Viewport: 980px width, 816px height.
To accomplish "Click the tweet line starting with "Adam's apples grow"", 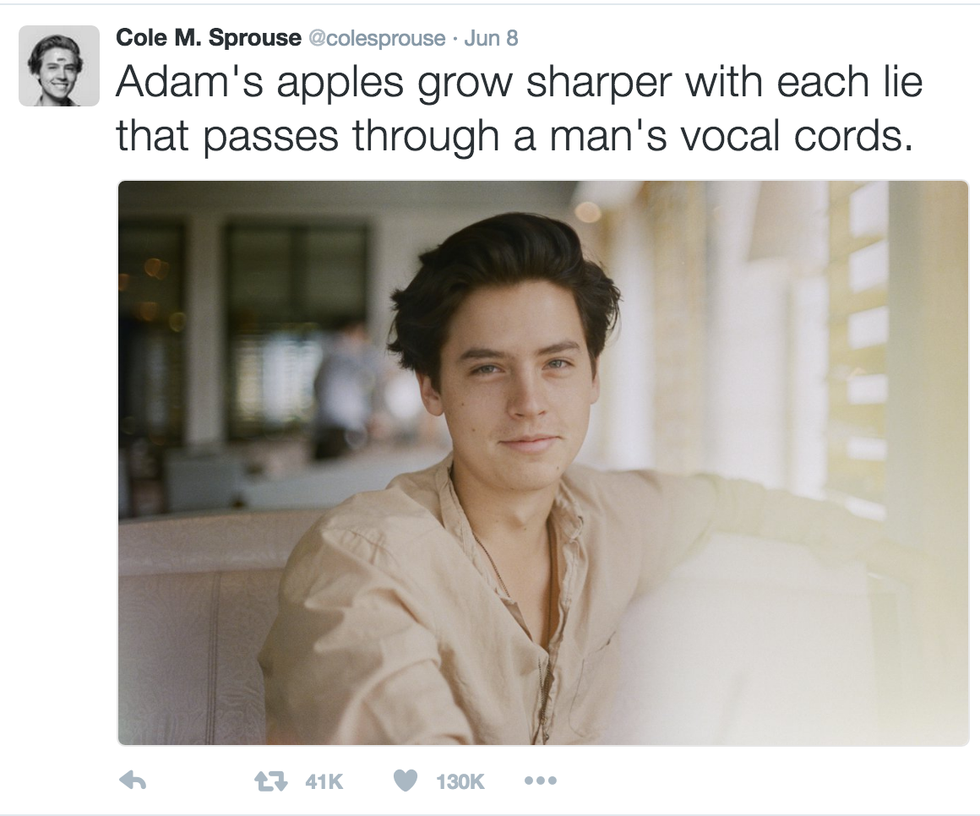I will (519, 84).
